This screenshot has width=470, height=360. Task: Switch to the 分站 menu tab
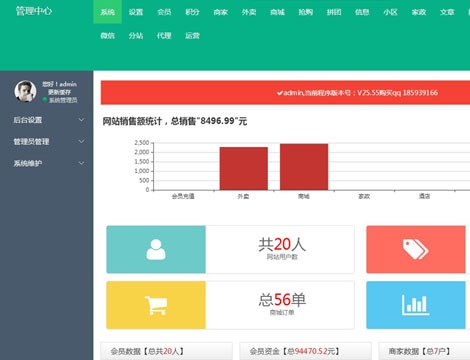click(x=136, y=35)
